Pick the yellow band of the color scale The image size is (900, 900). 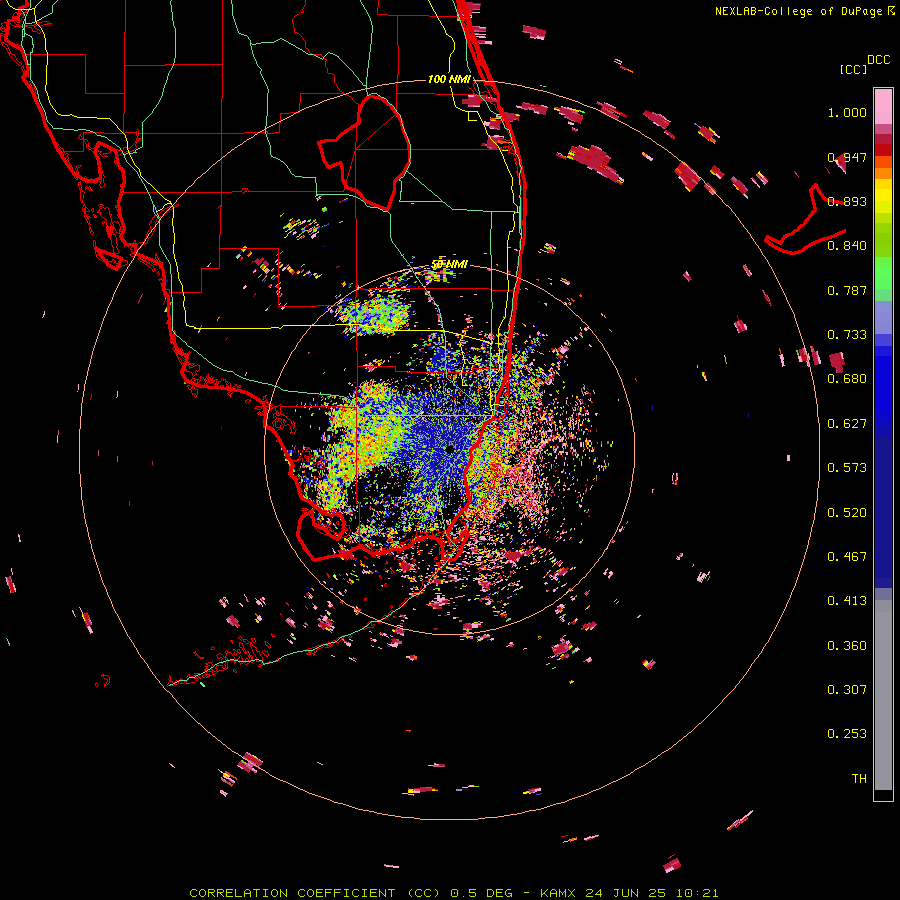883,196
